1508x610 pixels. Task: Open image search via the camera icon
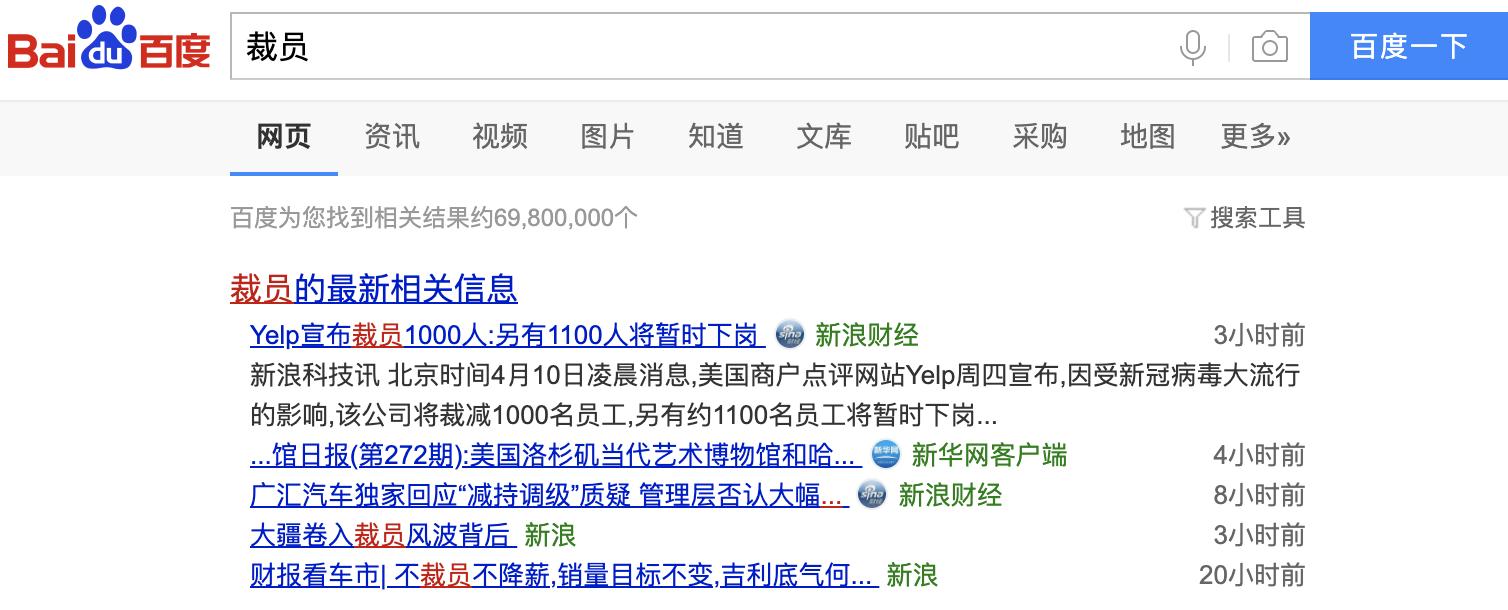(1268, 45)
